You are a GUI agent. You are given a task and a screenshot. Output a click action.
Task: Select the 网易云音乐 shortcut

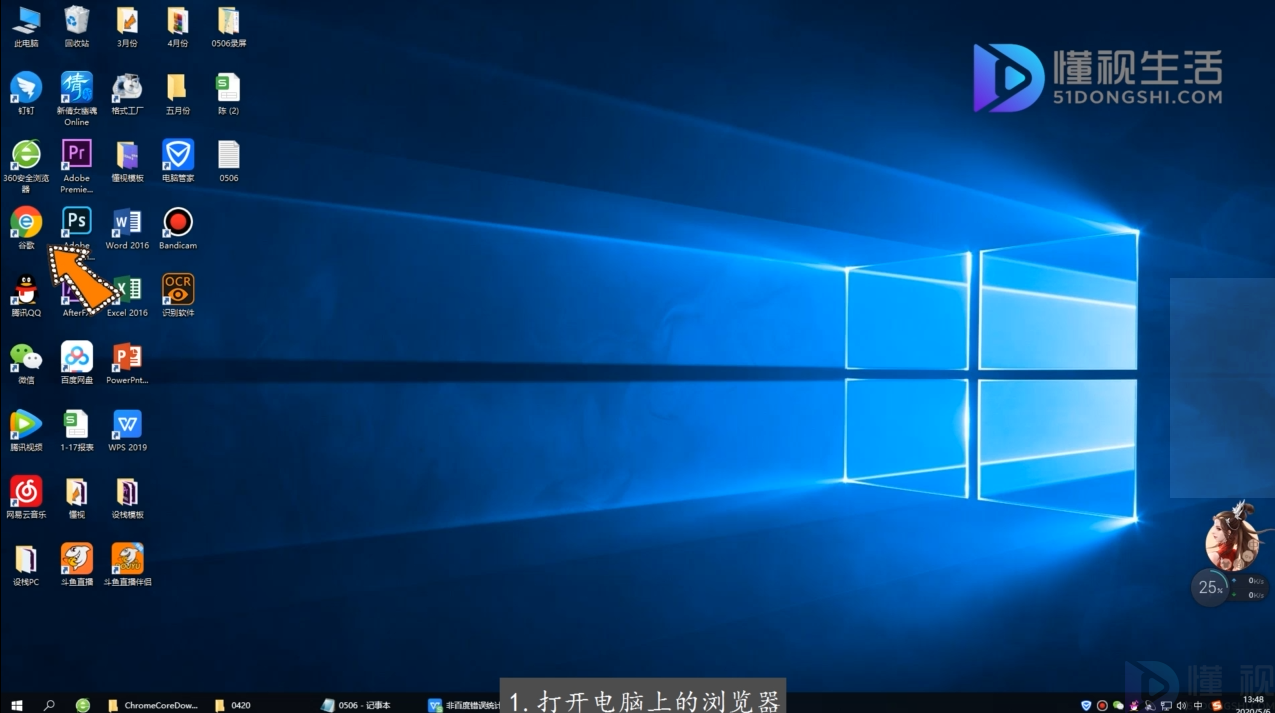click(x=26, y=497)
